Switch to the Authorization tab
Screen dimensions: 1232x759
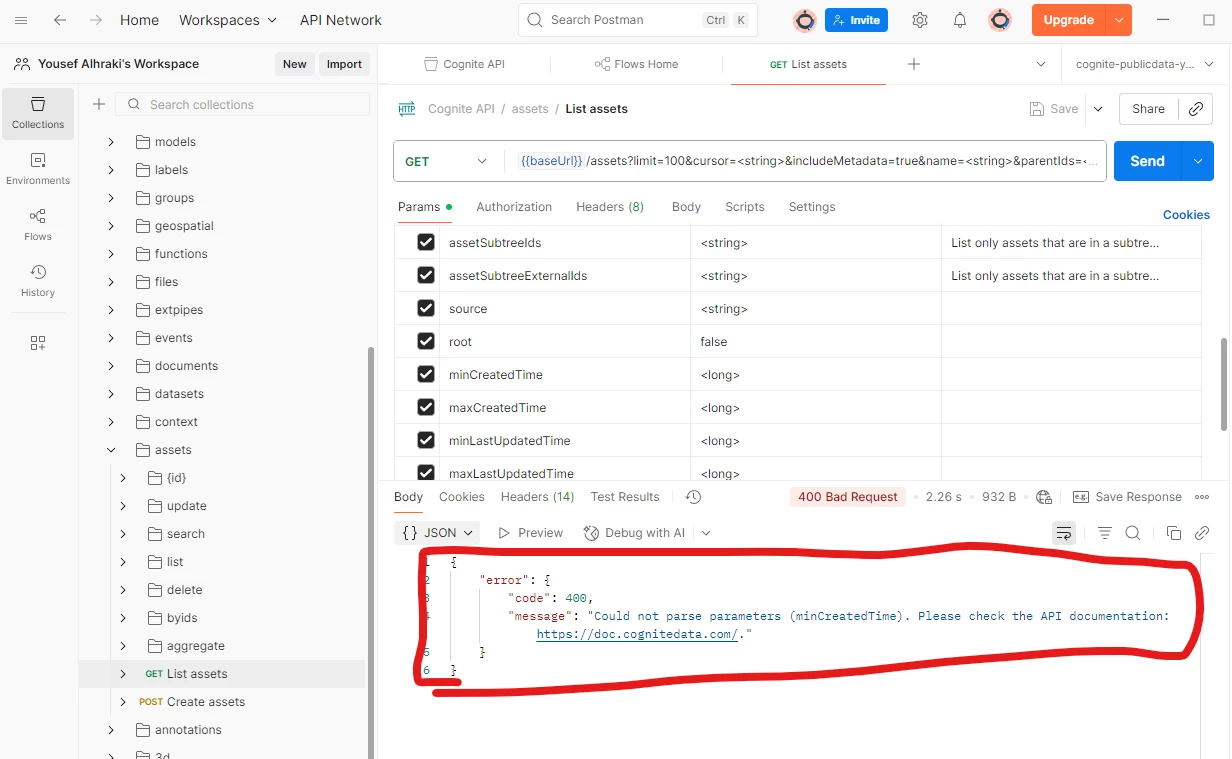pyautogui.click(x=514, y=207)
